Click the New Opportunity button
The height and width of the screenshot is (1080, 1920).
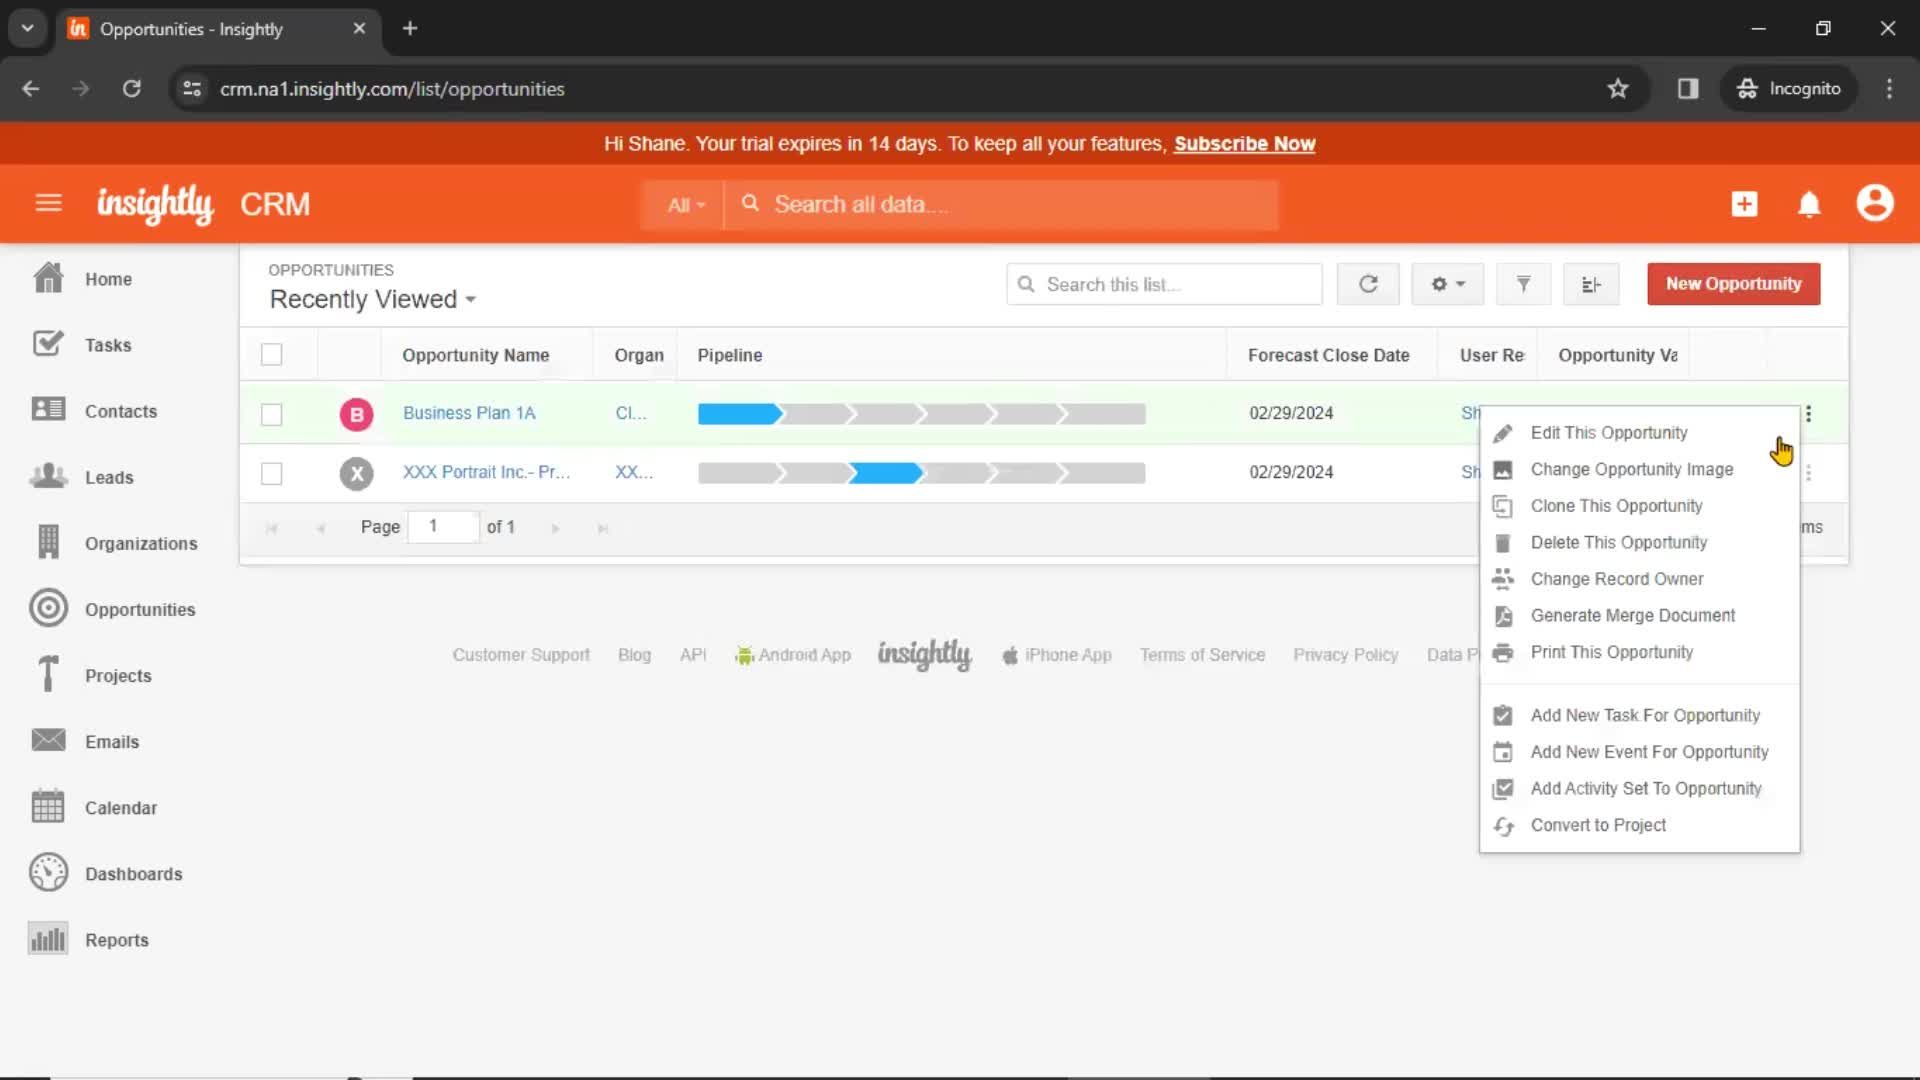point(1734,284)
